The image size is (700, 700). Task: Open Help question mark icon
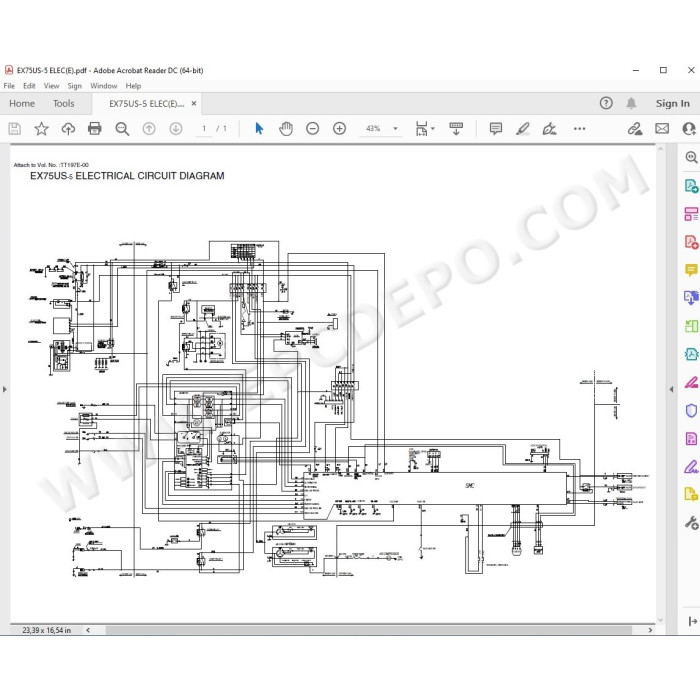point(606,103)
